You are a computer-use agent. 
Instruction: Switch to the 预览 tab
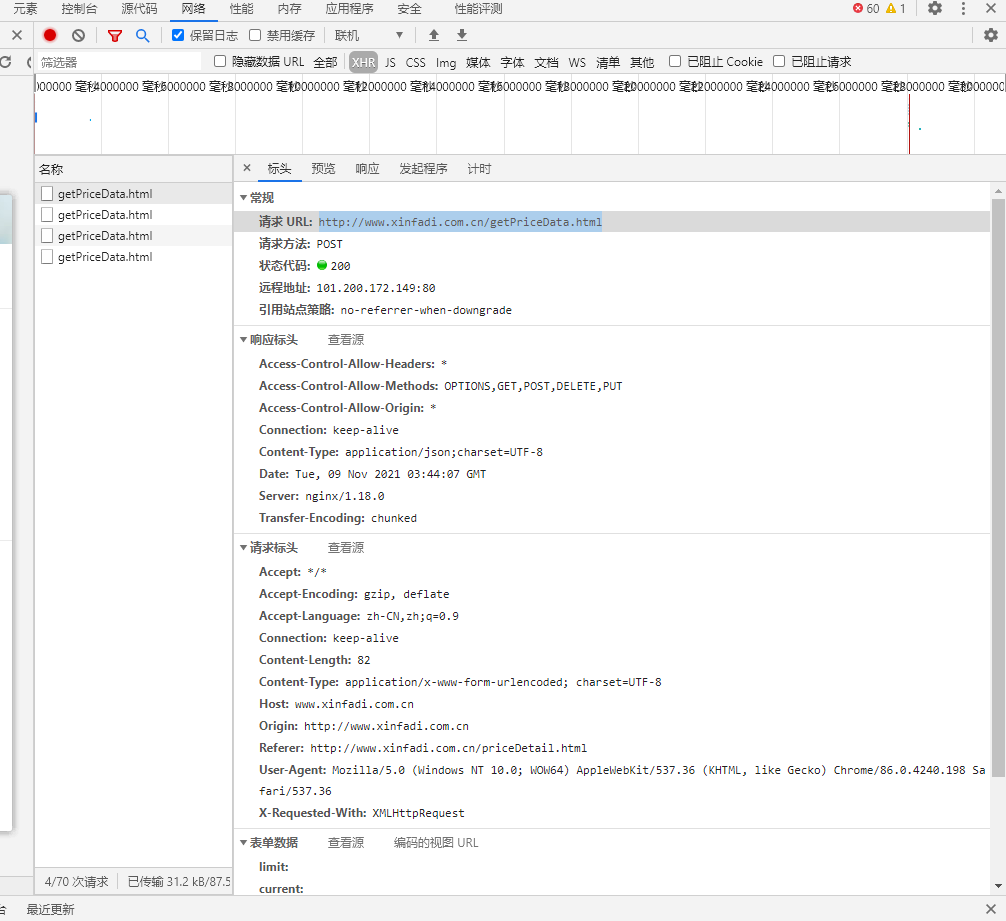click(323, 169)
